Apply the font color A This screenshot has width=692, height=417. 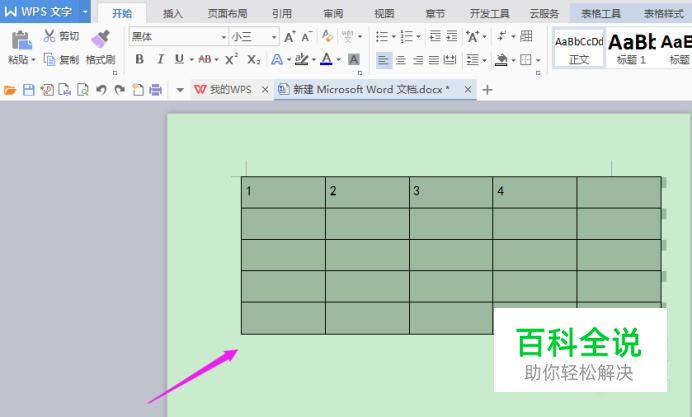coord(326,59)
